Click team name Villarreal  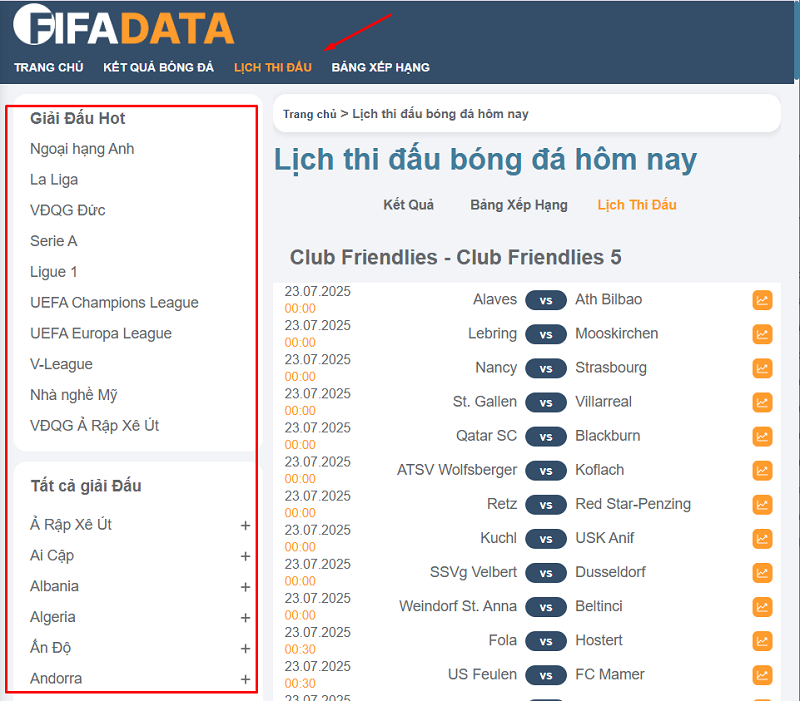pos(604,402)
